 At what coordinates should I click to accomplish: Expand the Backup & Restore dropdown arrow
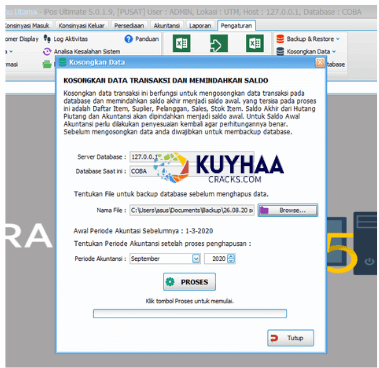(x=338, y=39)
